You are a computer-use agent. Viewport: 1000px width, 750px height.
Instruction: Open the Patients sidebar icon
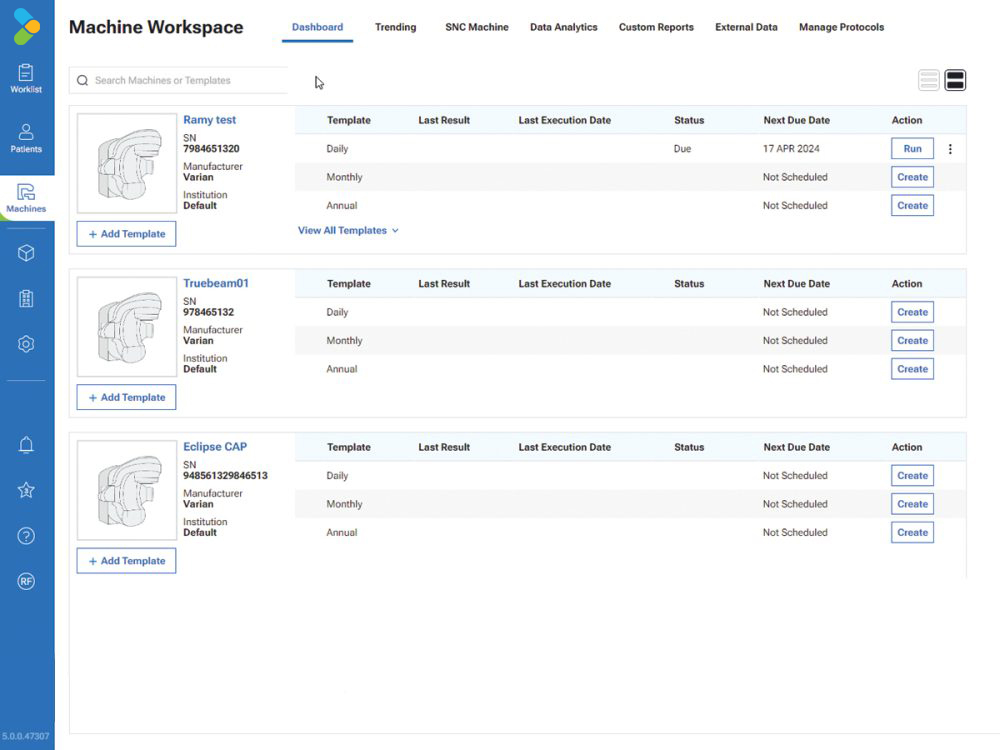pos(26,138)
